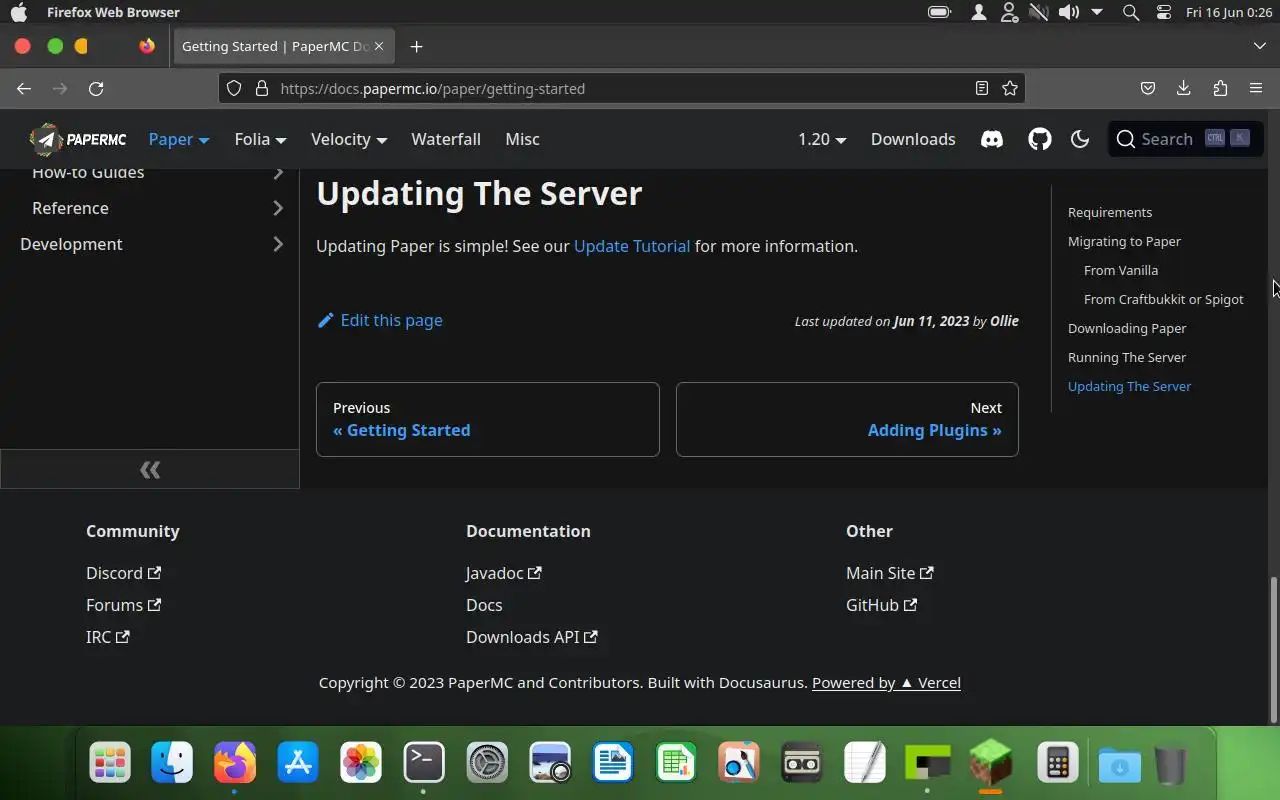
Task: Open the Firefox downloads panel icon
Action: (x=1183, y=88)
